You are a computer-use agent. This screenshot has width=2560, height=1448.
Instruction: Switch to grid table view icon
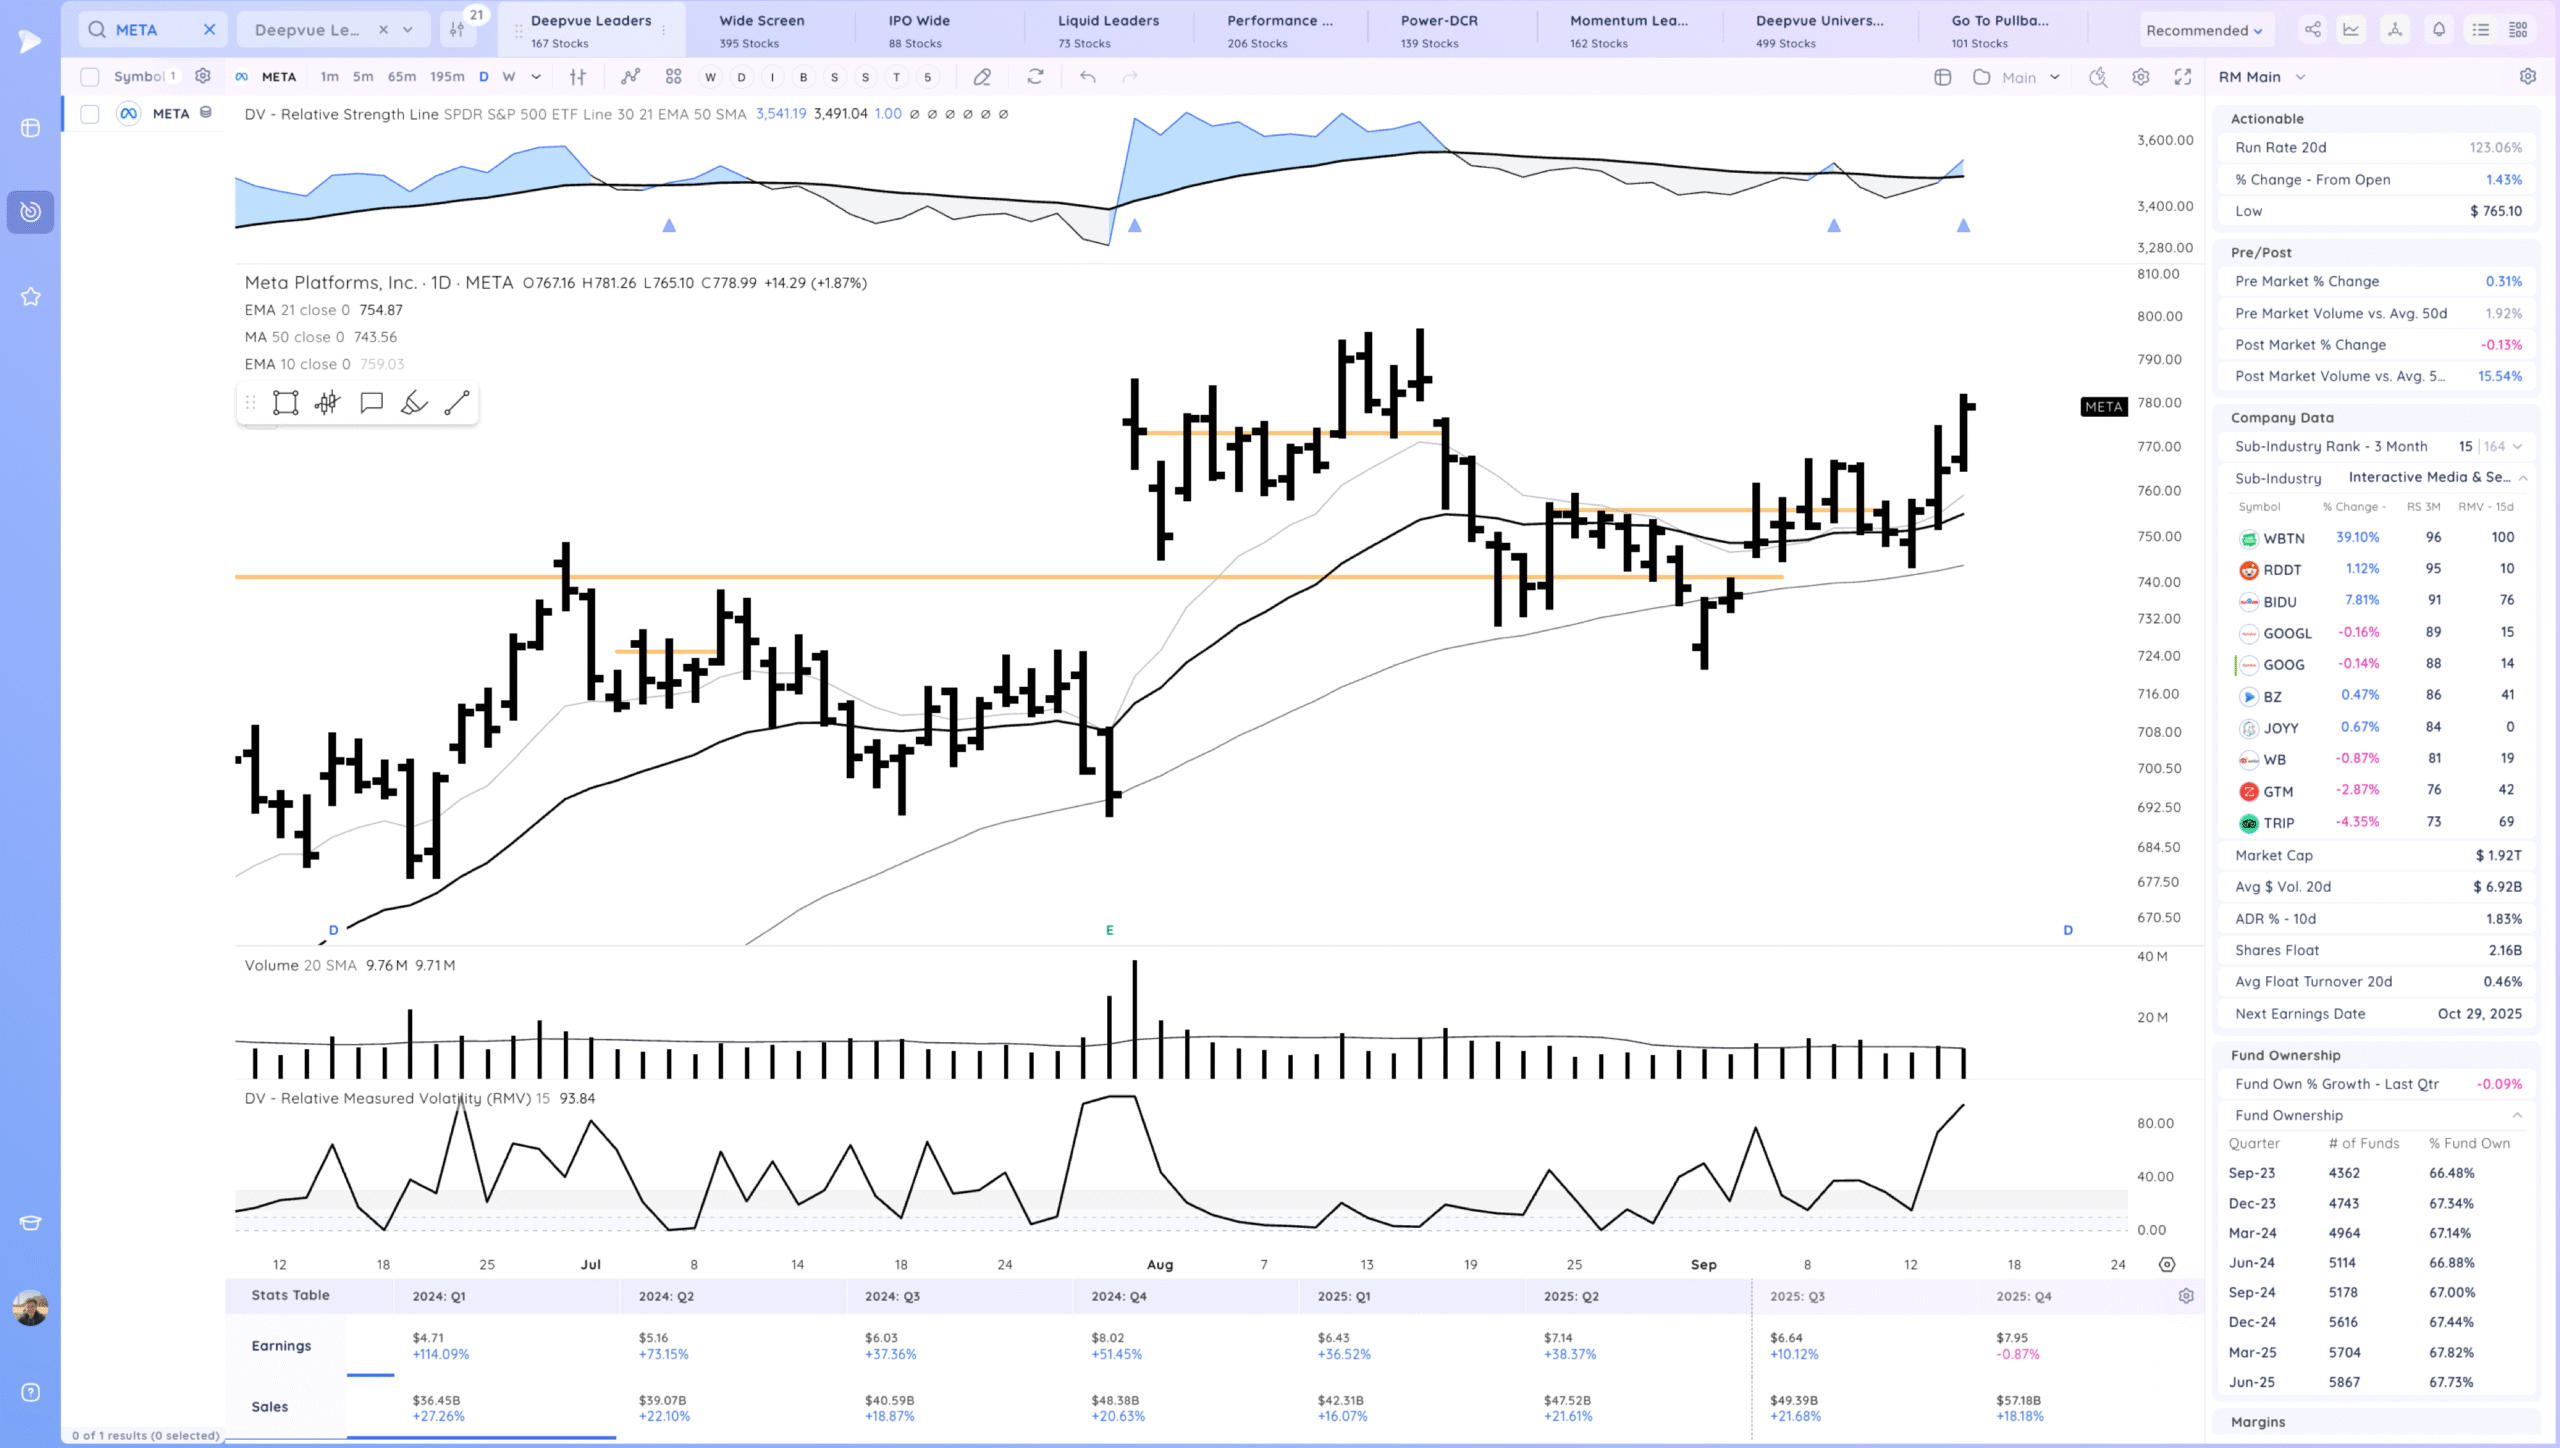click(x=2518, y=30)
